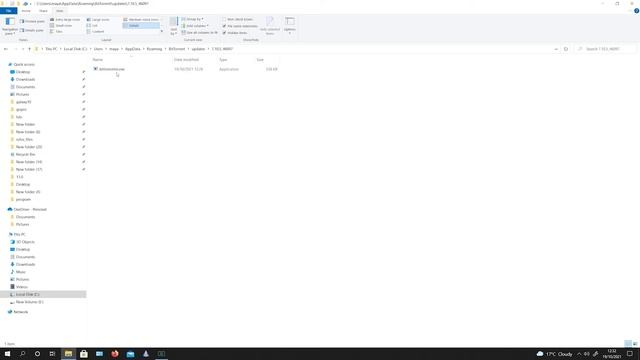Toggle the Details pane button

32,30
